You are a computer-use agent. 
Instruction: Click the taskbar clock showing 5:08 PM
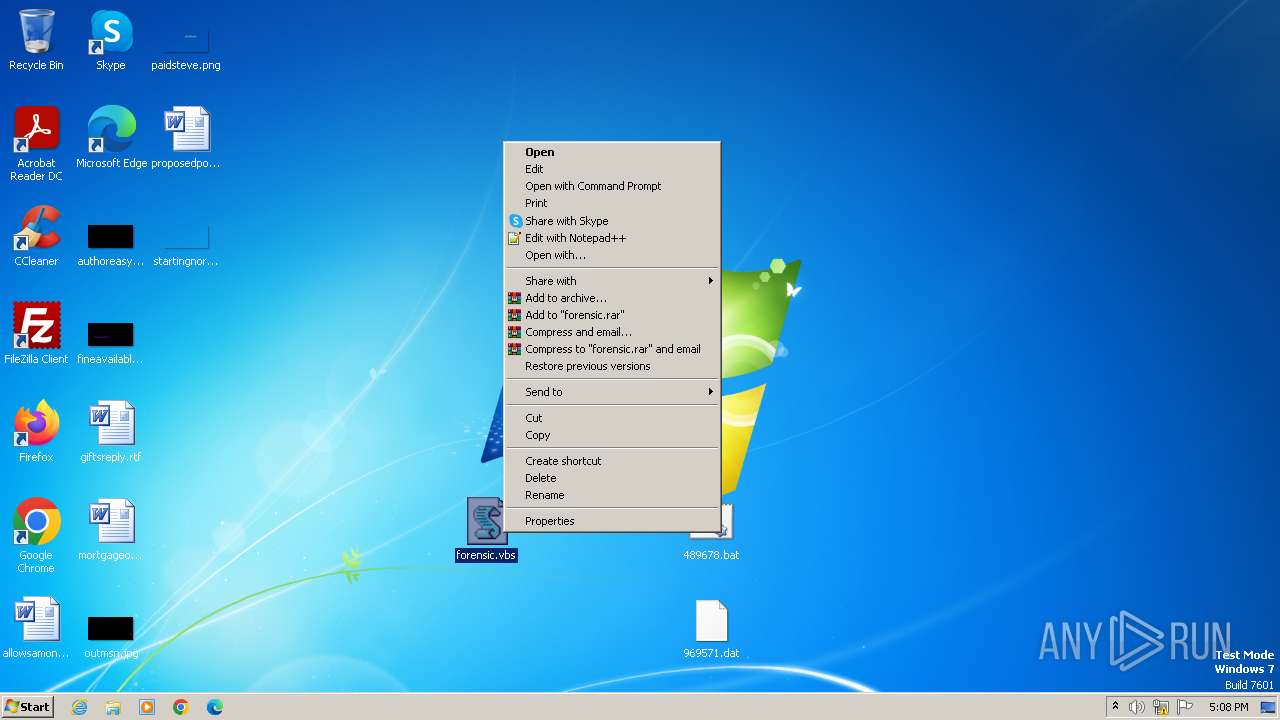(x=1228, y=707)
